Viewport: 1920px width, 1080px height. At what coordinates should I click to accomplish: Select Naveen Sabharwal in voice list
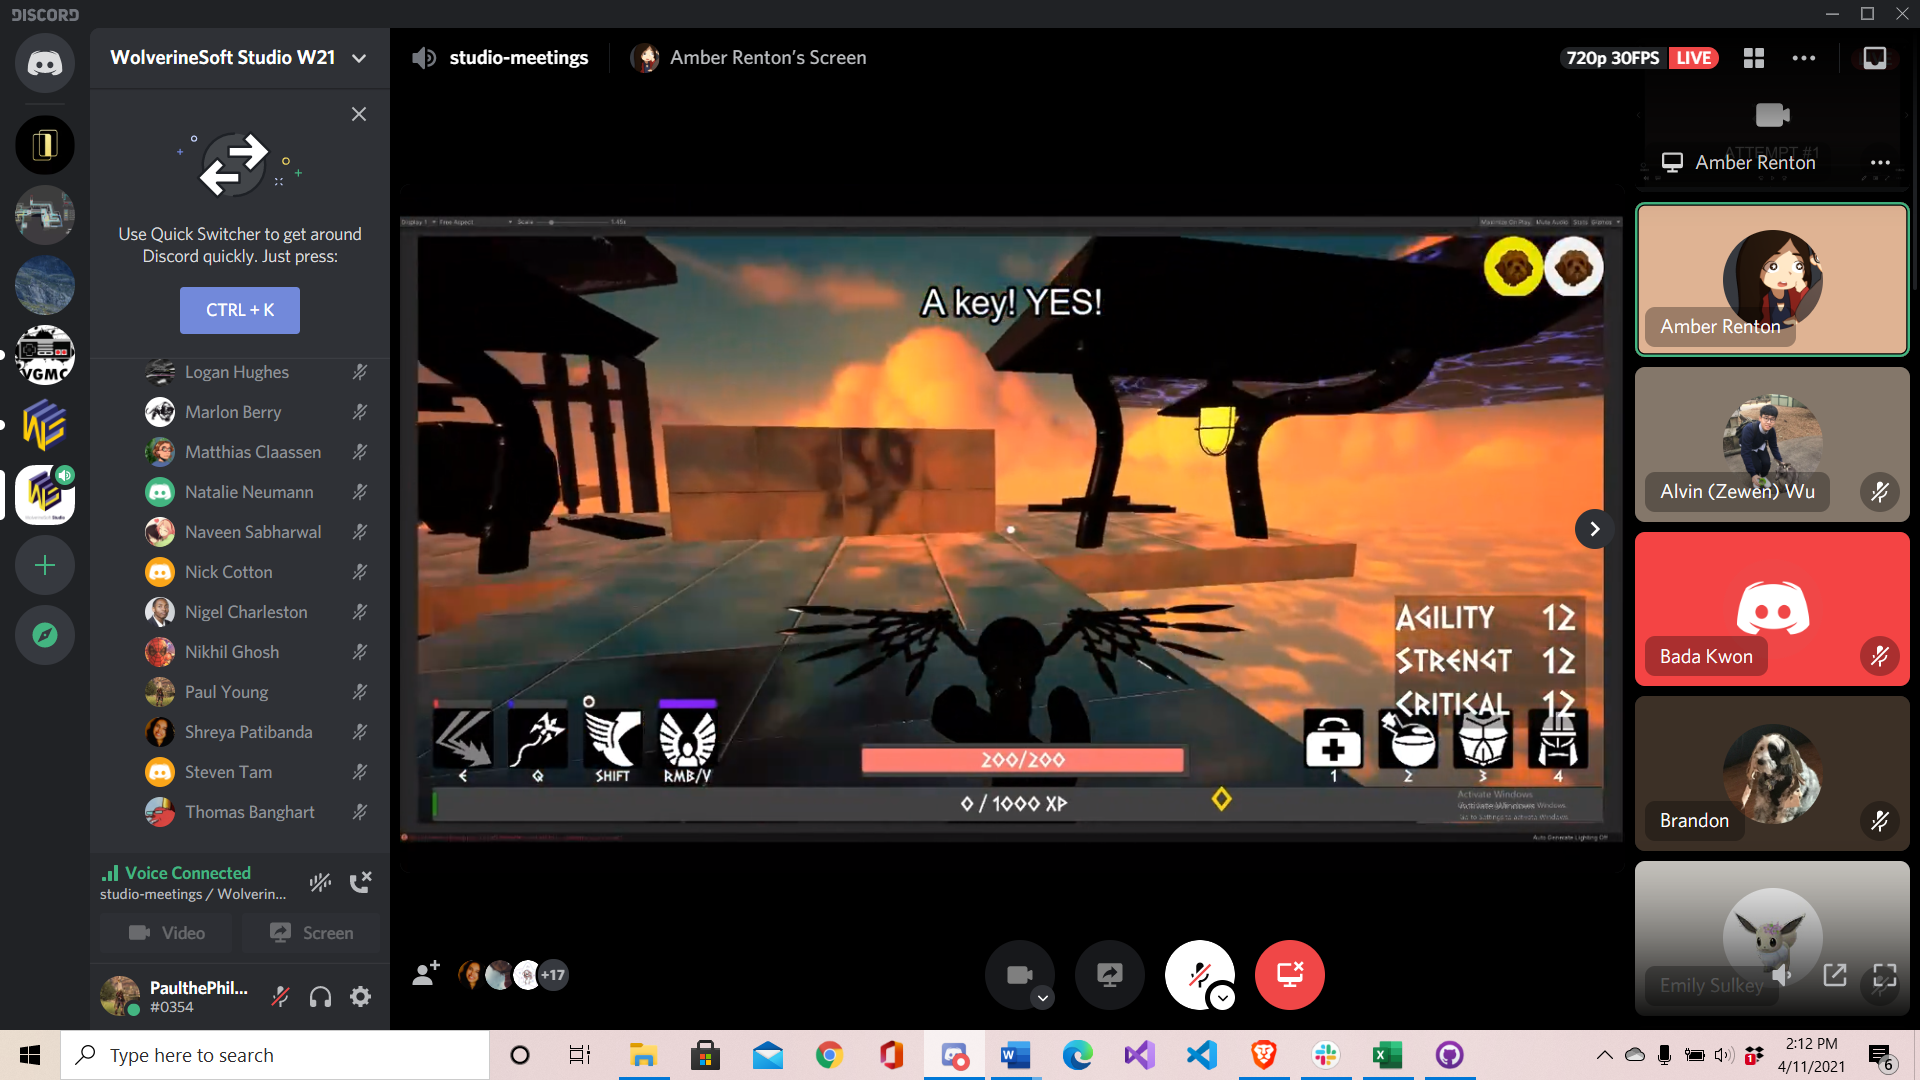click(256, 532)
